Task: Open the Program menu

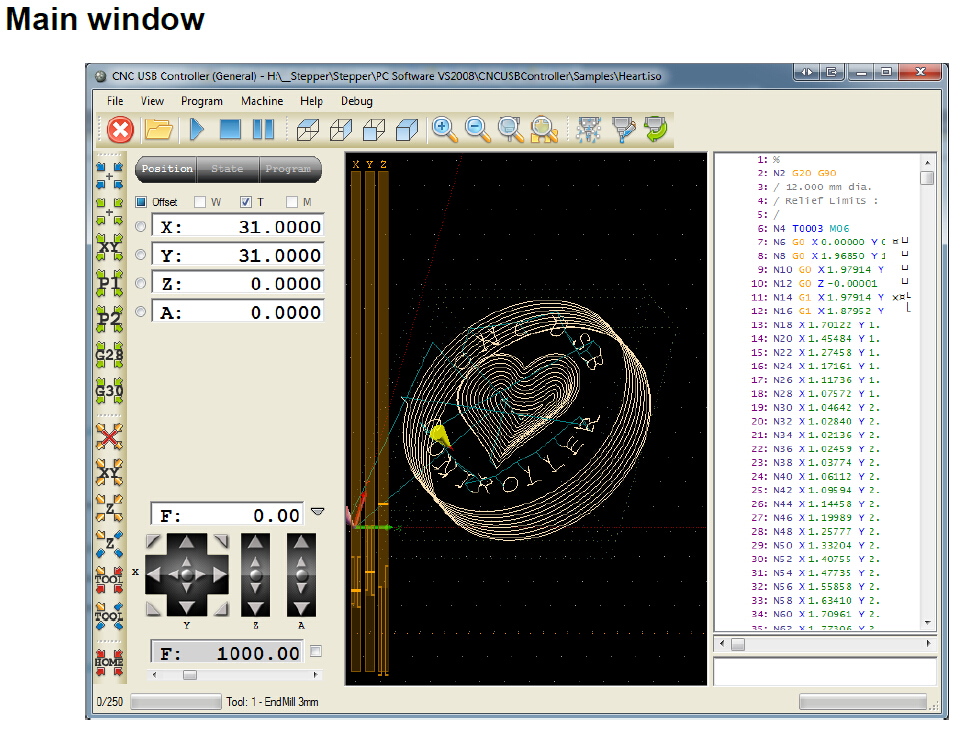Action: tap(202, 101)
